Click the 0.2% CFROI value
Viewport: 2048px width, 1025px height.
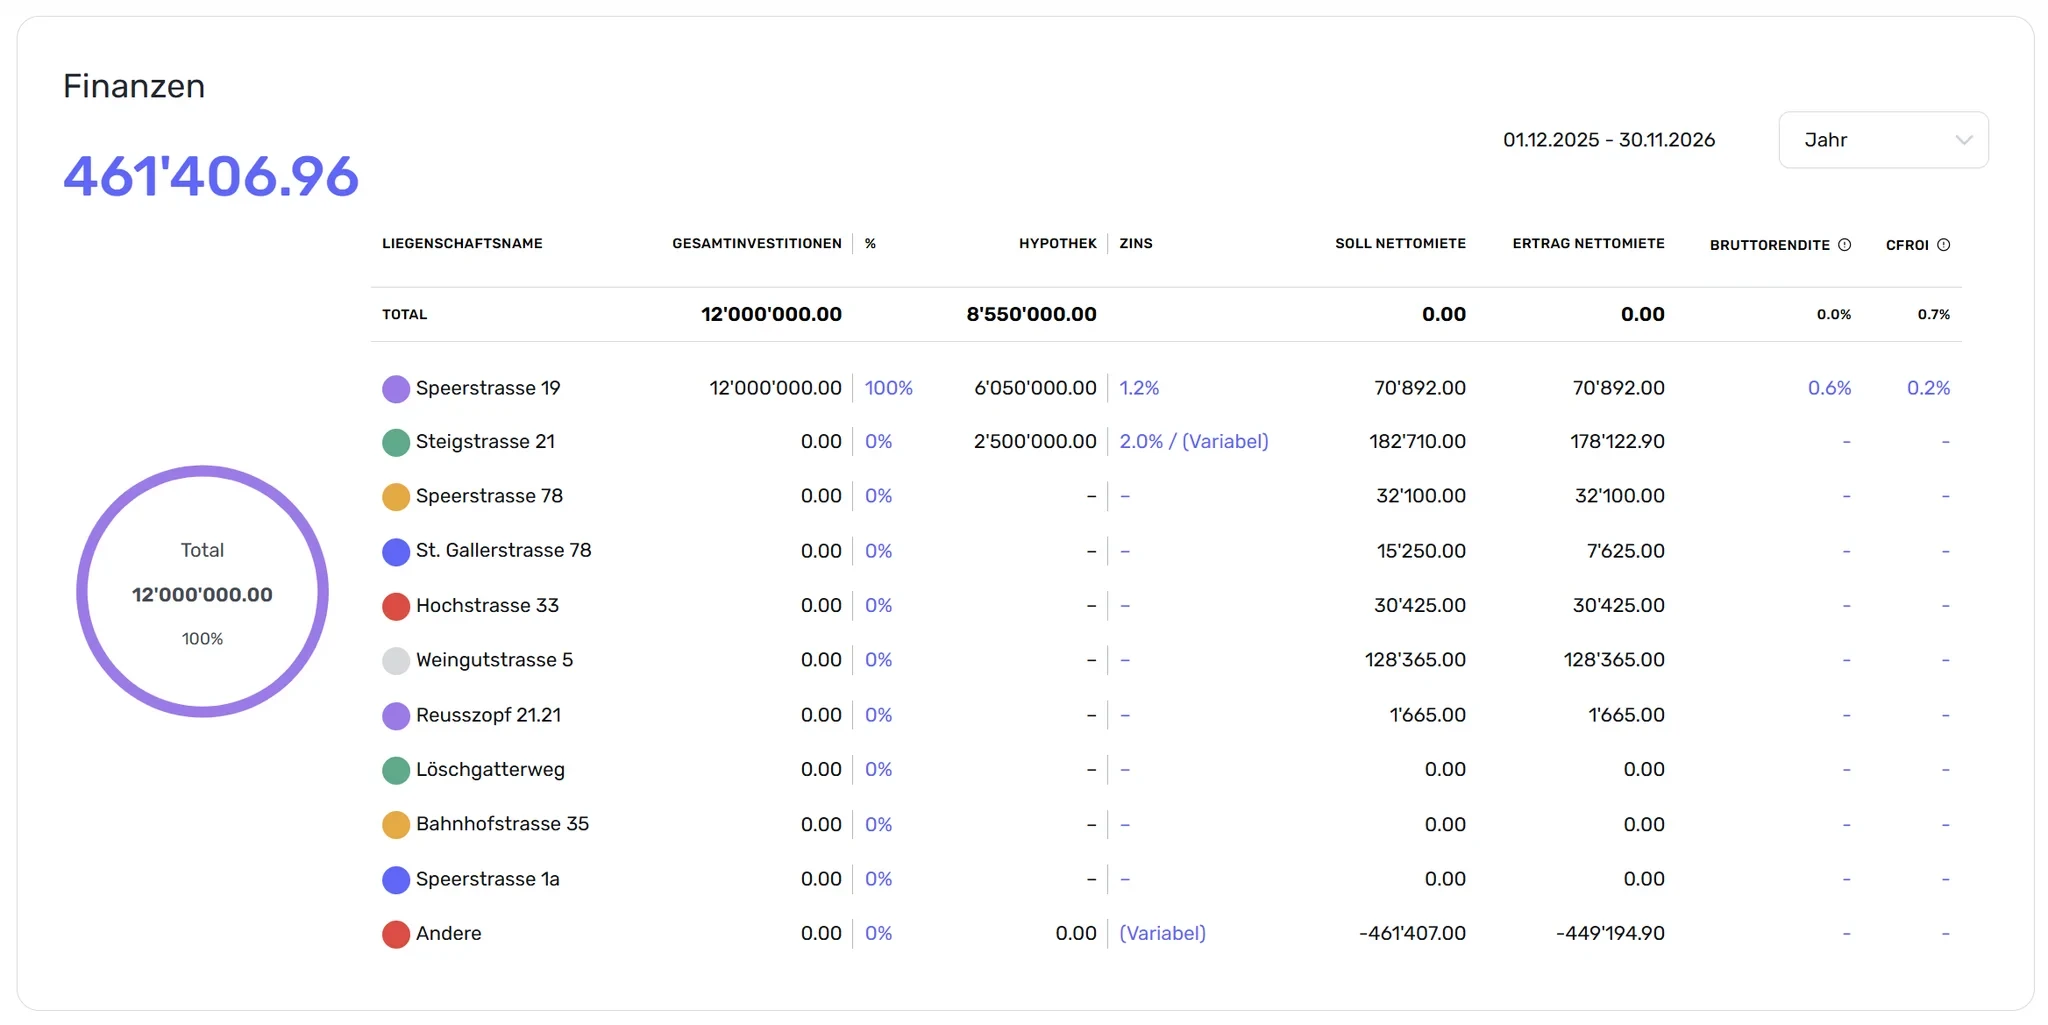tap(1928, 388)
